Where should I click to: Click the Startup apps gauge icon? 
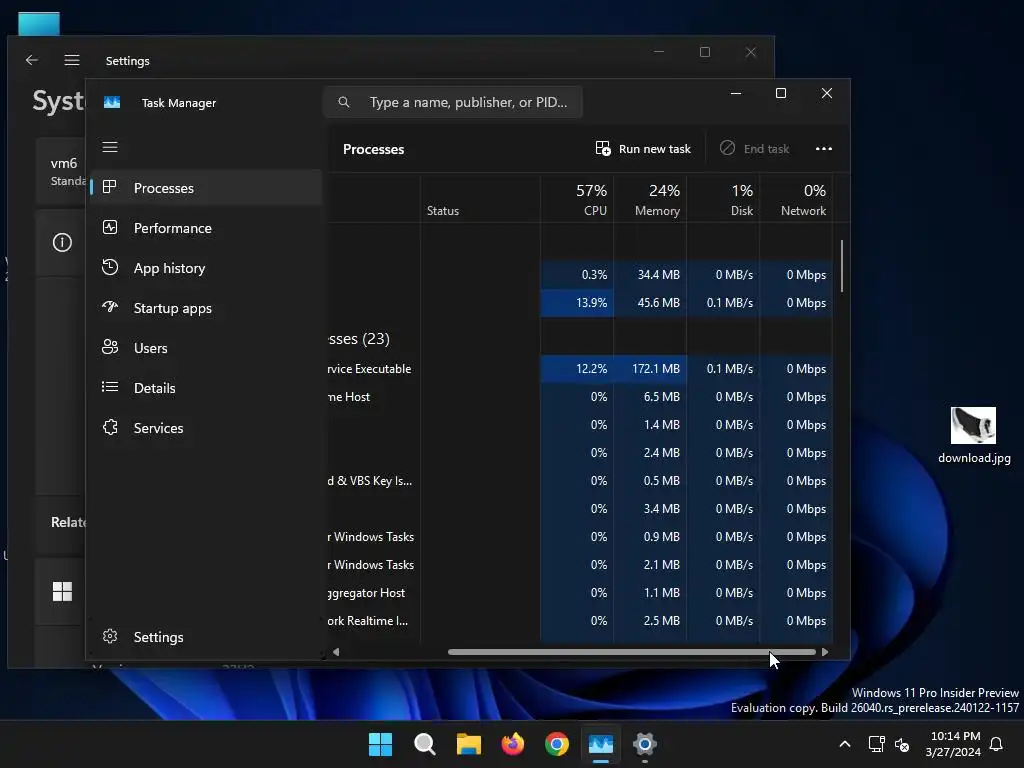point(110,307)
